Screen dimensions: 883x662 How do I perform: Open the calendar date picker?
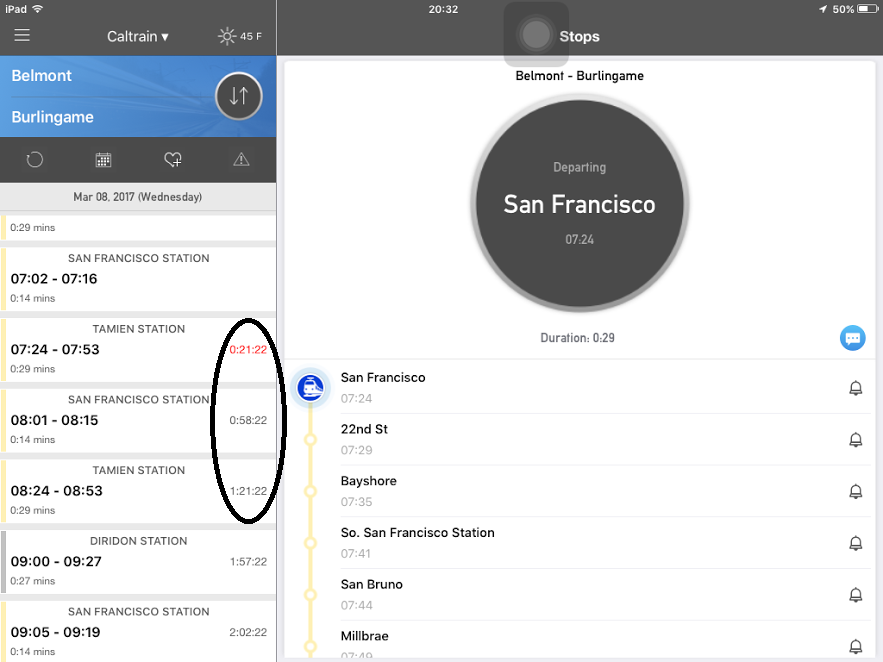click(103, 160)
